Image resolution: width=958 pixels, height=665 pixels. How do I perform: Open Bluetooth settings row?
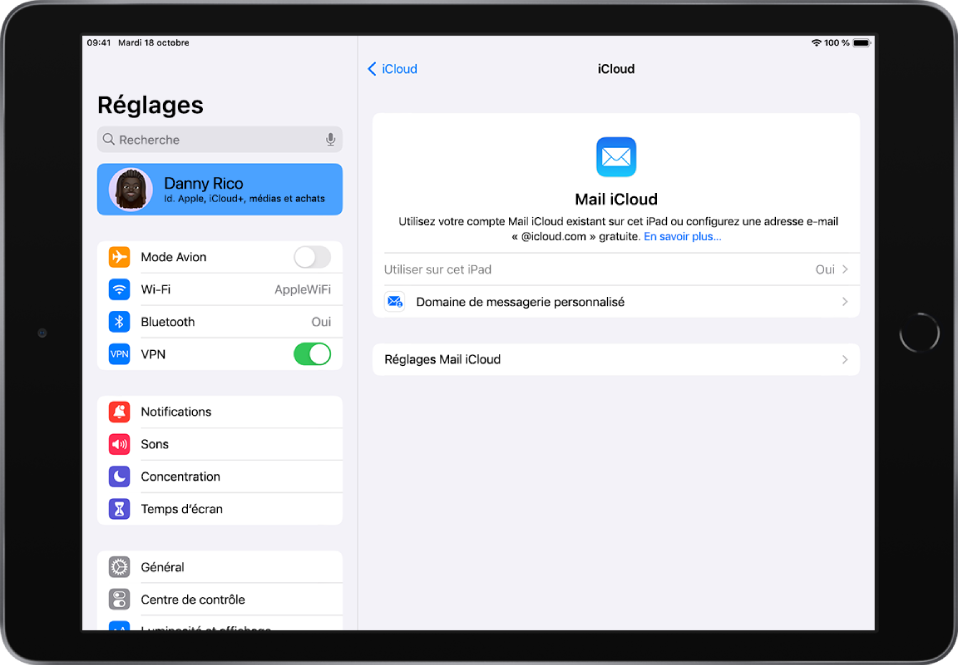coord(220,321)
